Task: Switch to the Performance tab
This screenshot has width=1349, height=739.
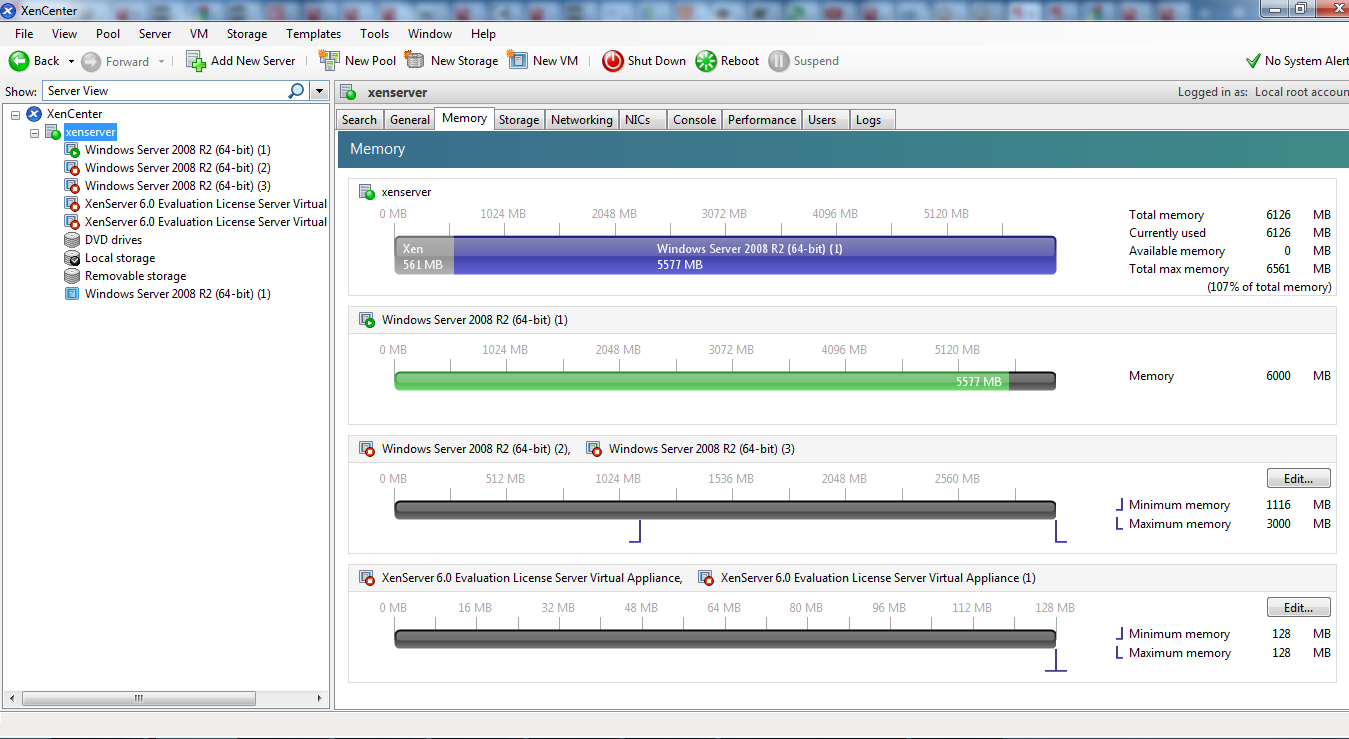Action: [762, 120]
